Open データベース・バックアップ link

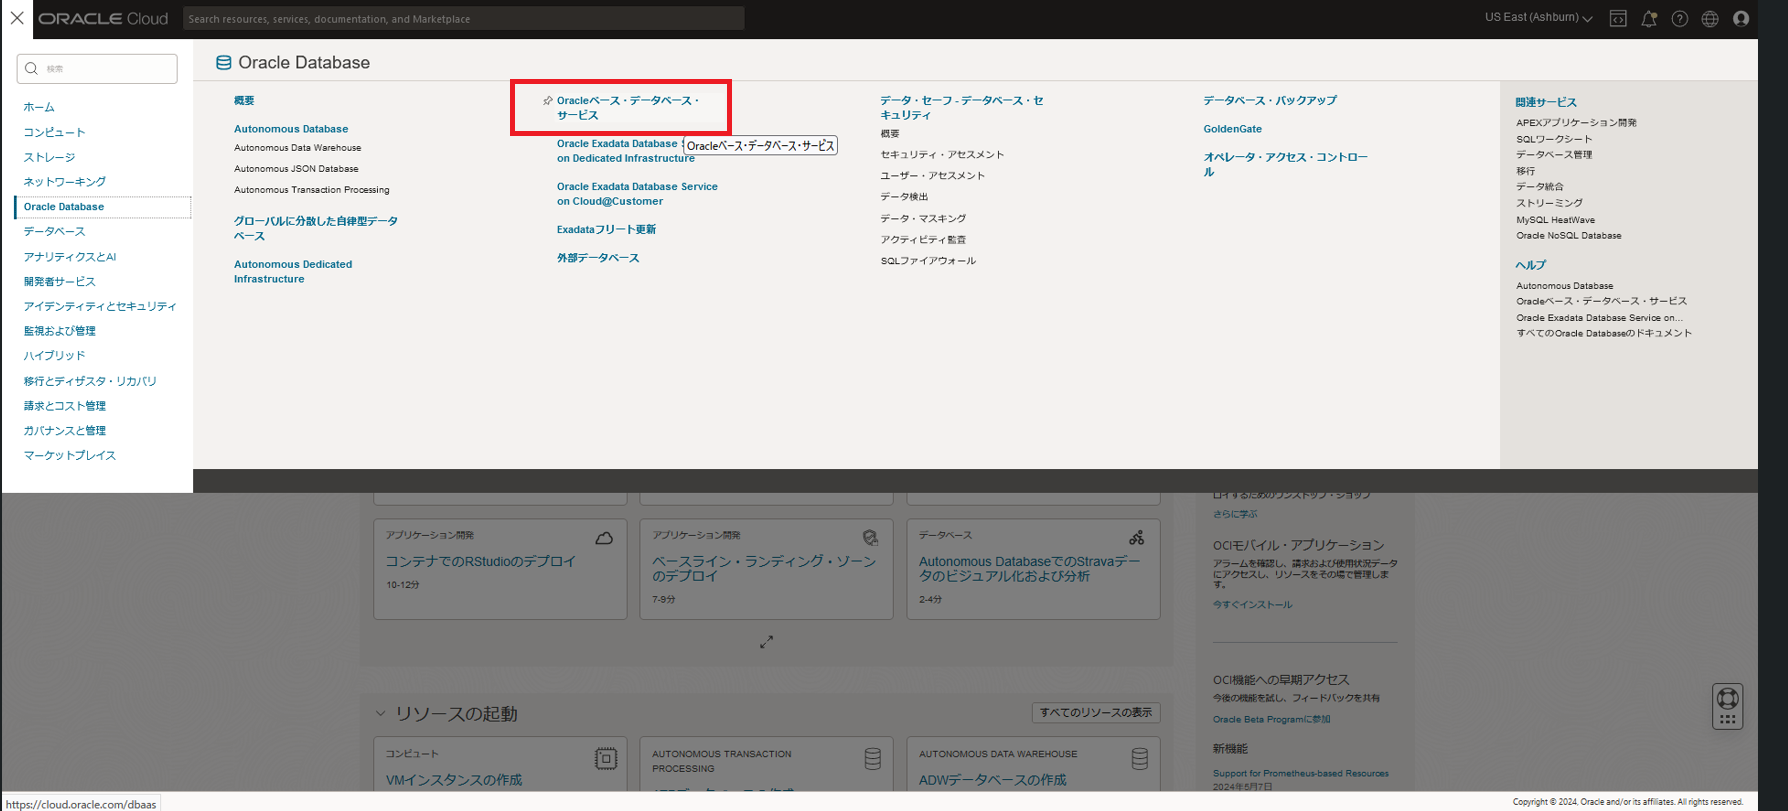click(1270, 101)
